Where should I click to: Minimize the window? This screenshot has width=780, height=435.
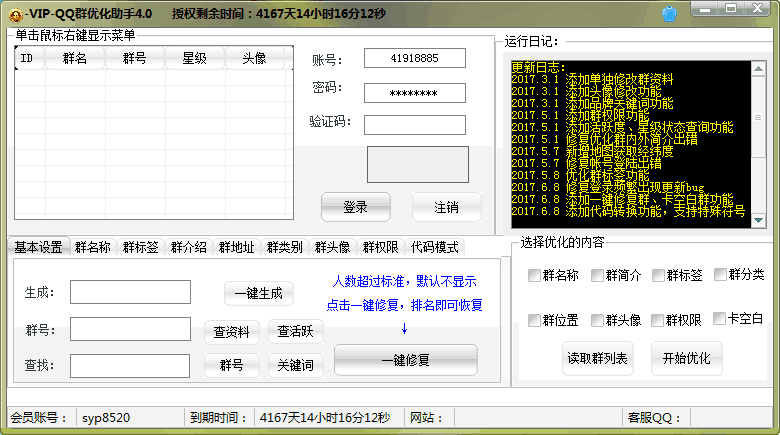(x=704, y=8)
